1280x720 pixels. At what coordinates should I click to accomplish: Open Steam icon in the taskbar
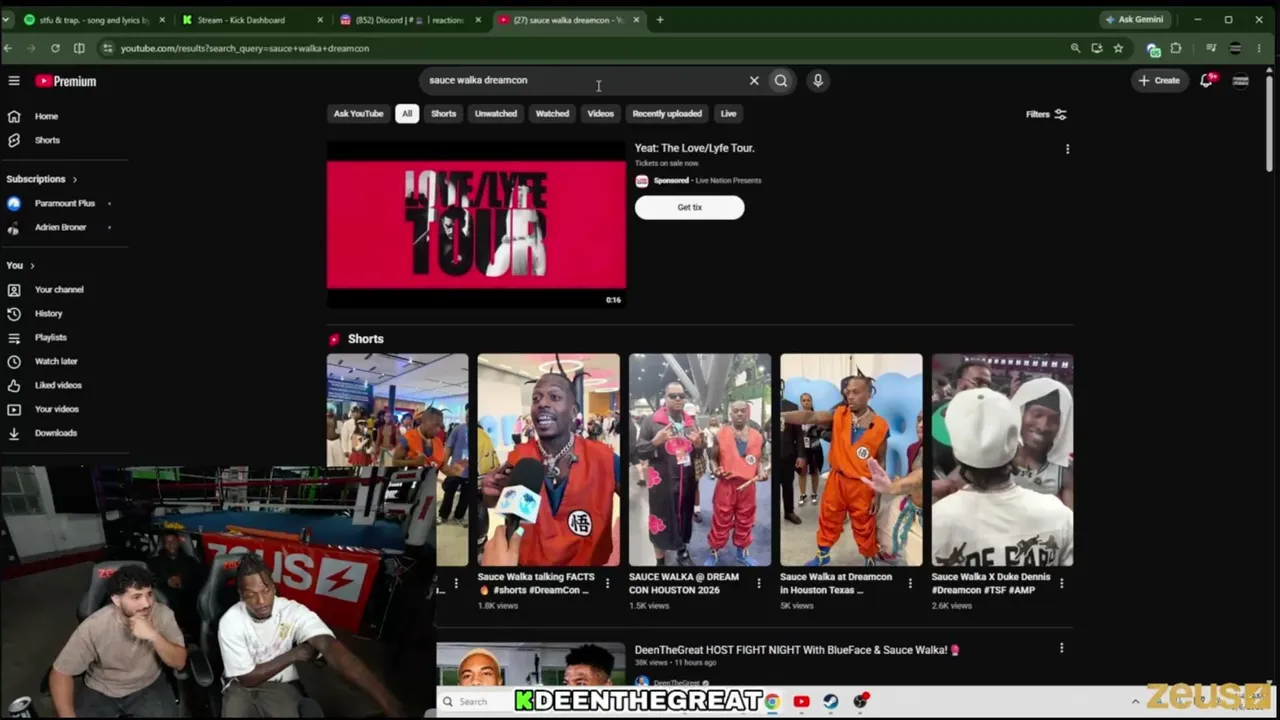830,702
